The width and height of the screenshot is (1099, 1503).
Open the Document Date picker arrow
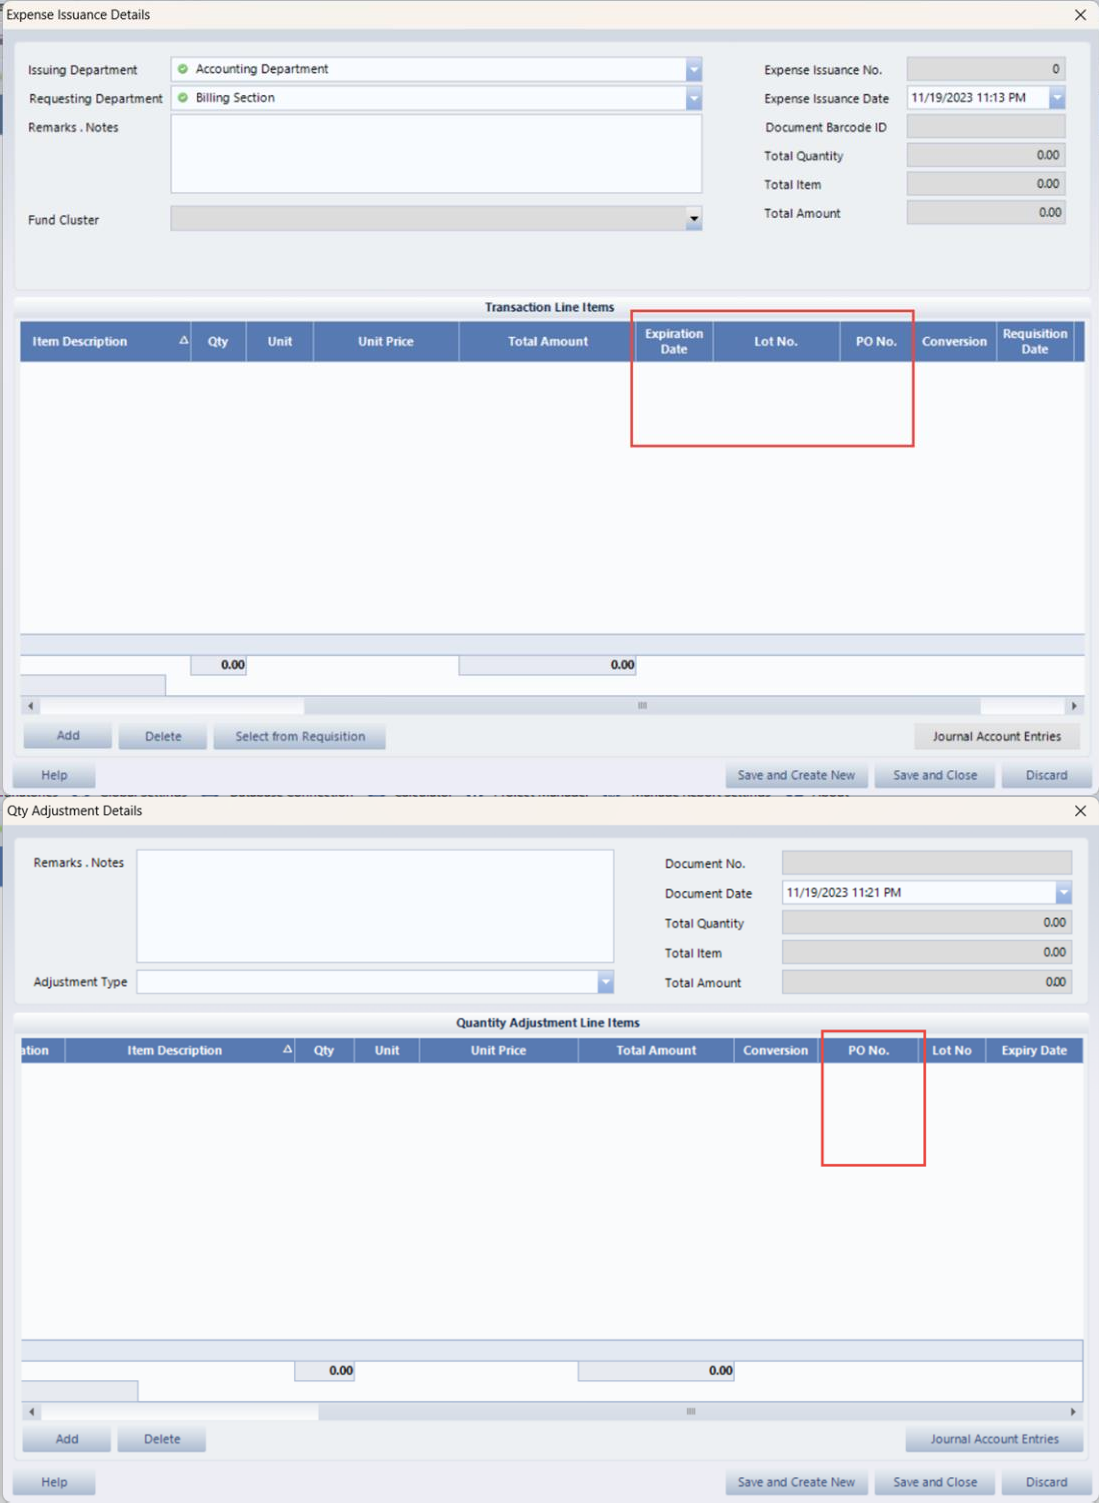(1063, 893)
